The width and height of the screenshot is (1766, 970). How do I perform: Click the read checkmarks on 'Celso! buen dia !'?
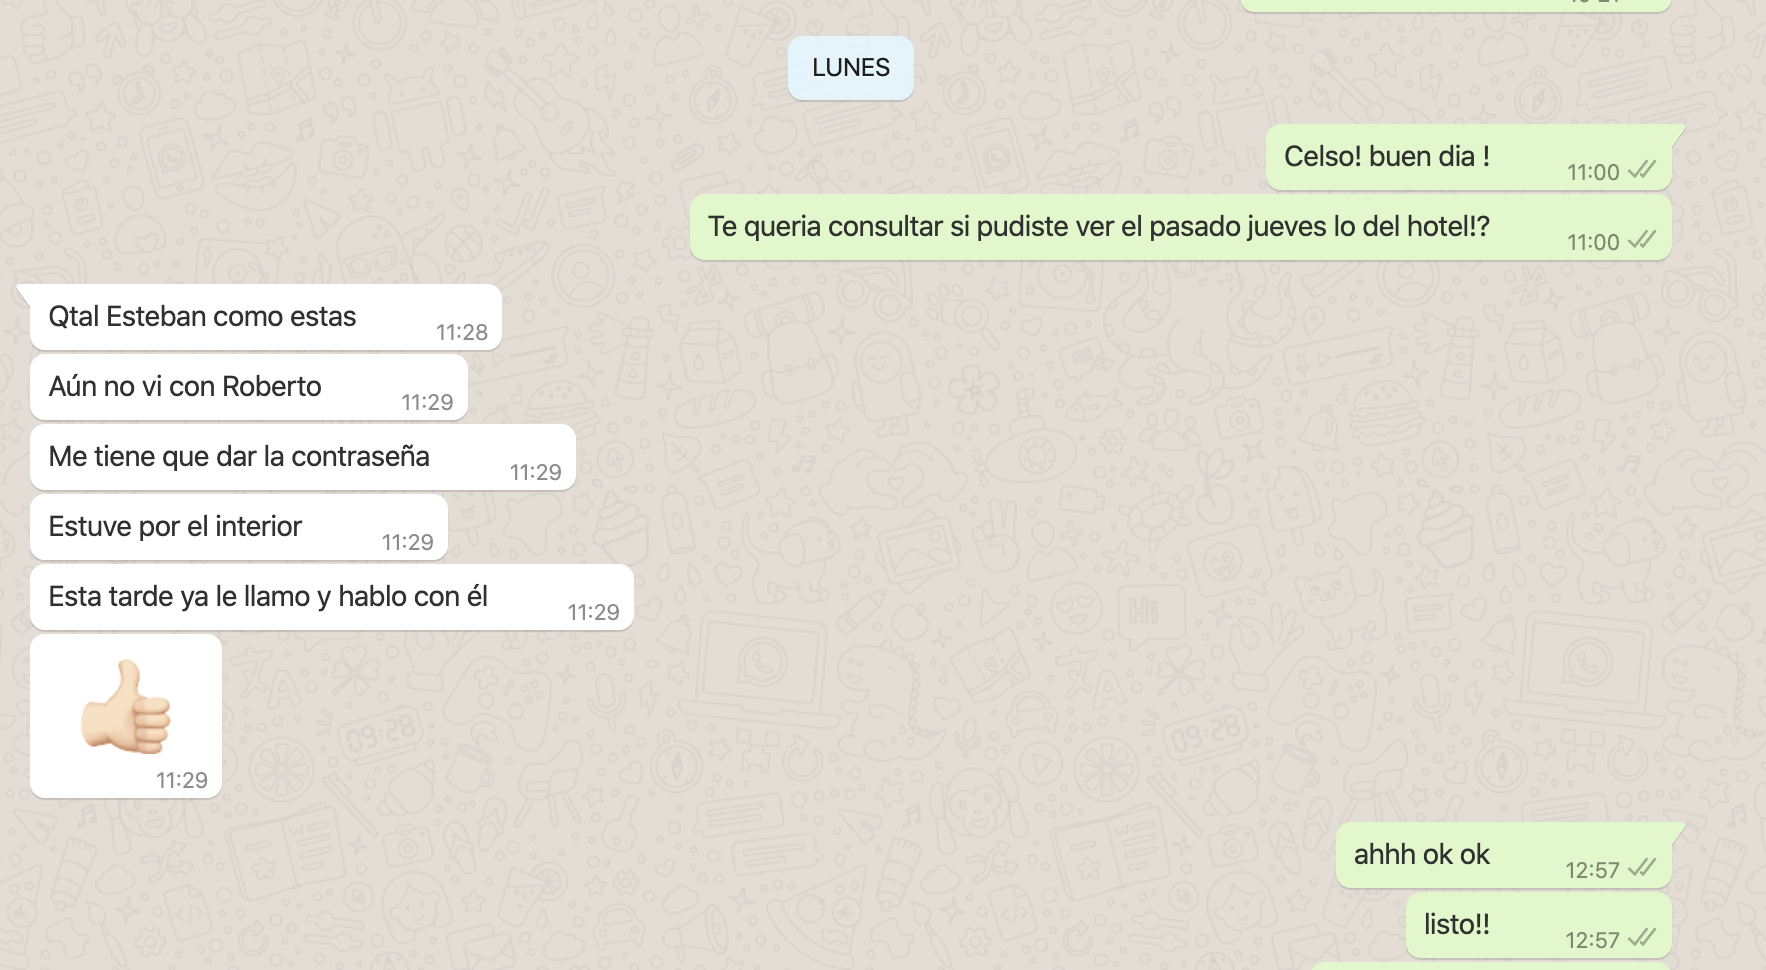click(1642, 170)
